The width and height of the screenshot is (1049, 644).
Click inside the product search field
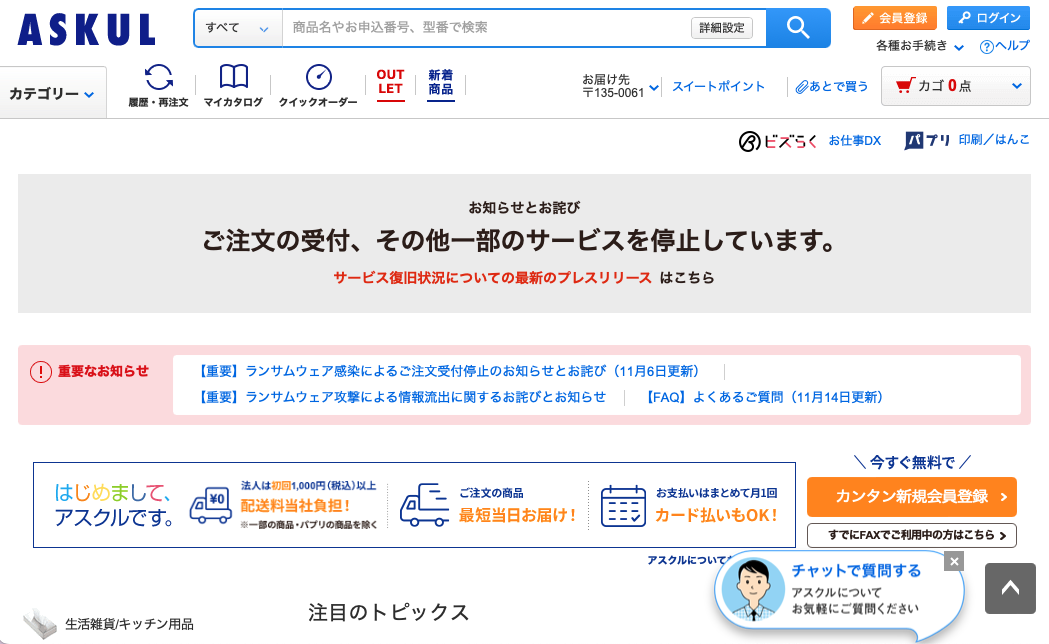pyautogui.click(x=485, y=28)
